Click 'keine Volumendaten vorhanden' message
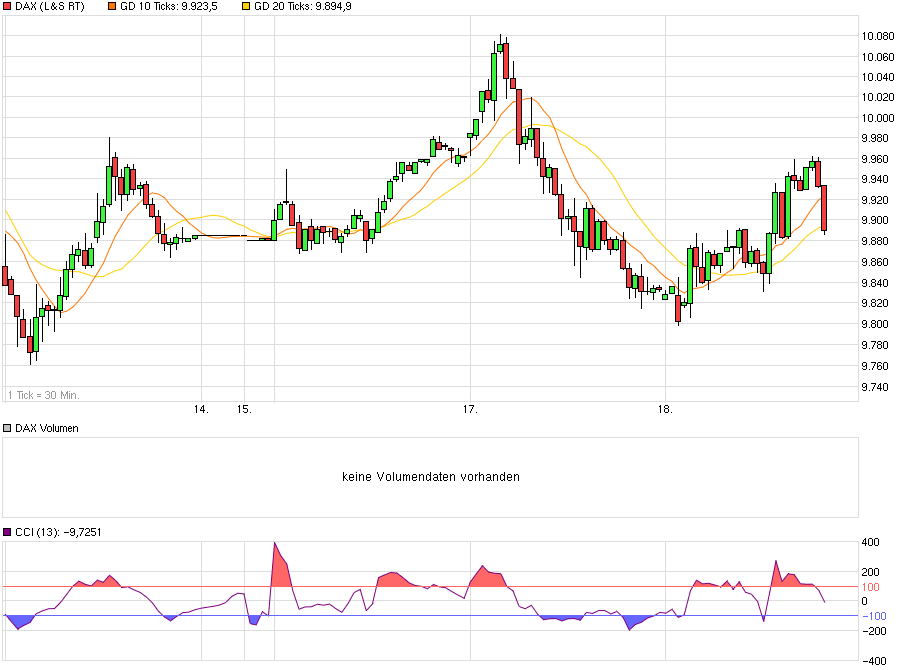This screenshot has width=900, height=670. pyautogui.click(x=431, y=477)
